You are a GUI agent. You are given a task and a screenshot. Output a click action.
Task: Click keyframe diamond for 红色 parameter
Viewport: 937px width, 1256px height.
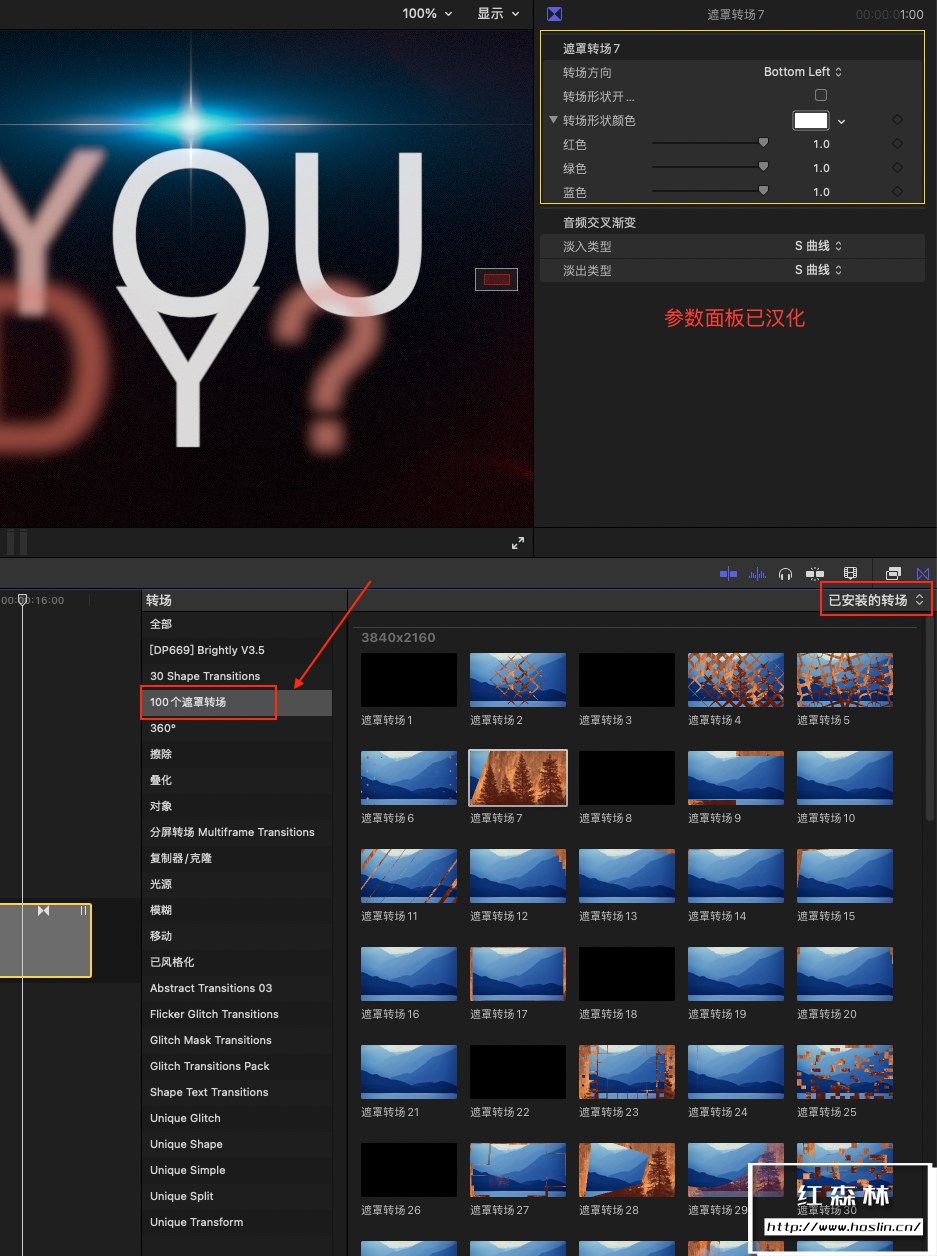pyautogui.click(x=897, y=144)
